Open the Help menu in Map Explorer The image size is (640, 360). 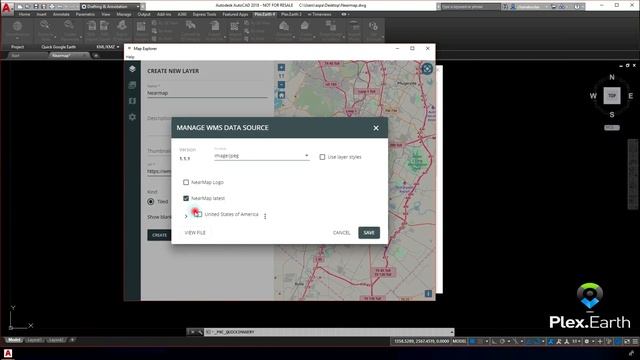pyautogui.click(x=130, y=57)
